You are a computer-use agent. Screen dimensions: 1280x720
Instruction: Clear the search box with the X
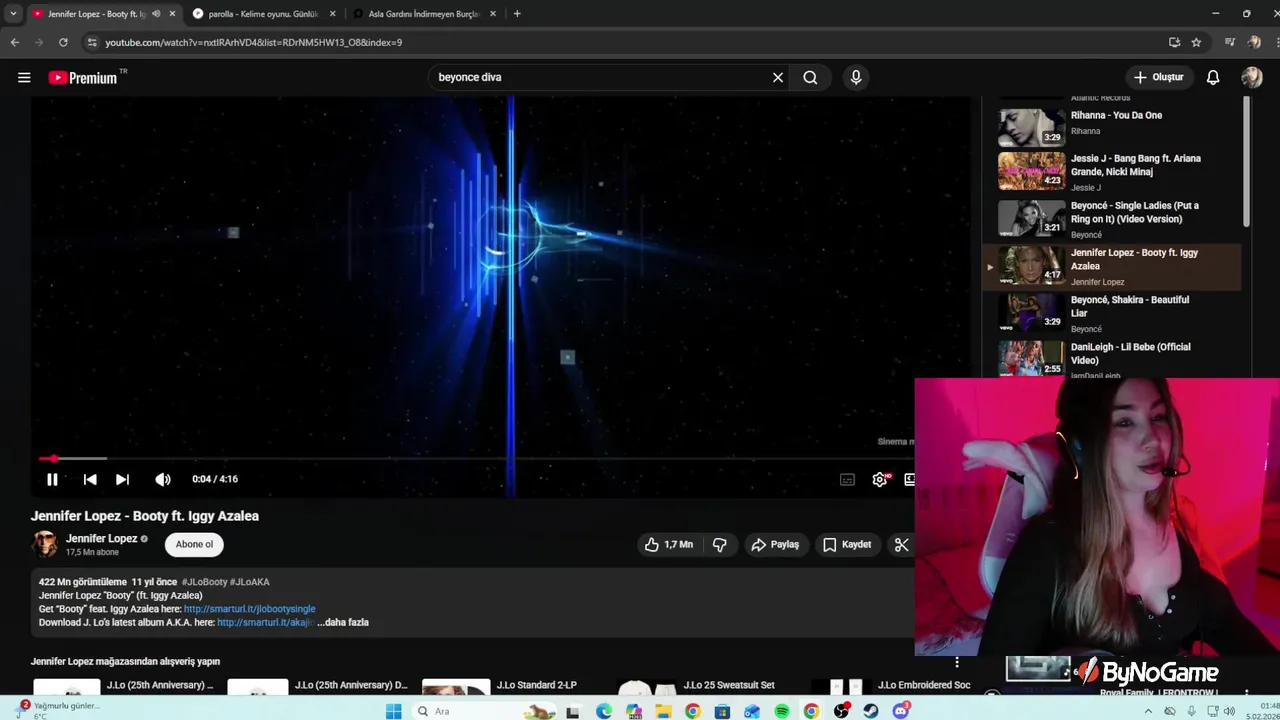777,77
